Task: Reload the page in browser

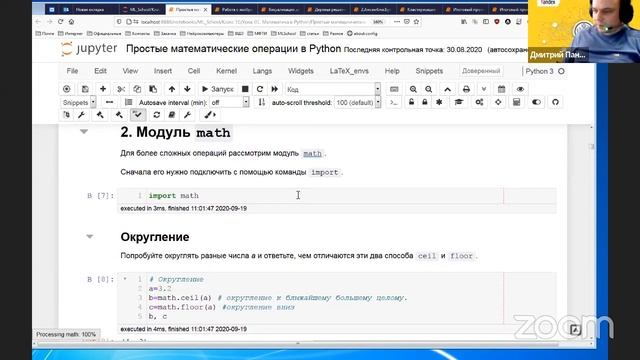Action: pos(60,22)
